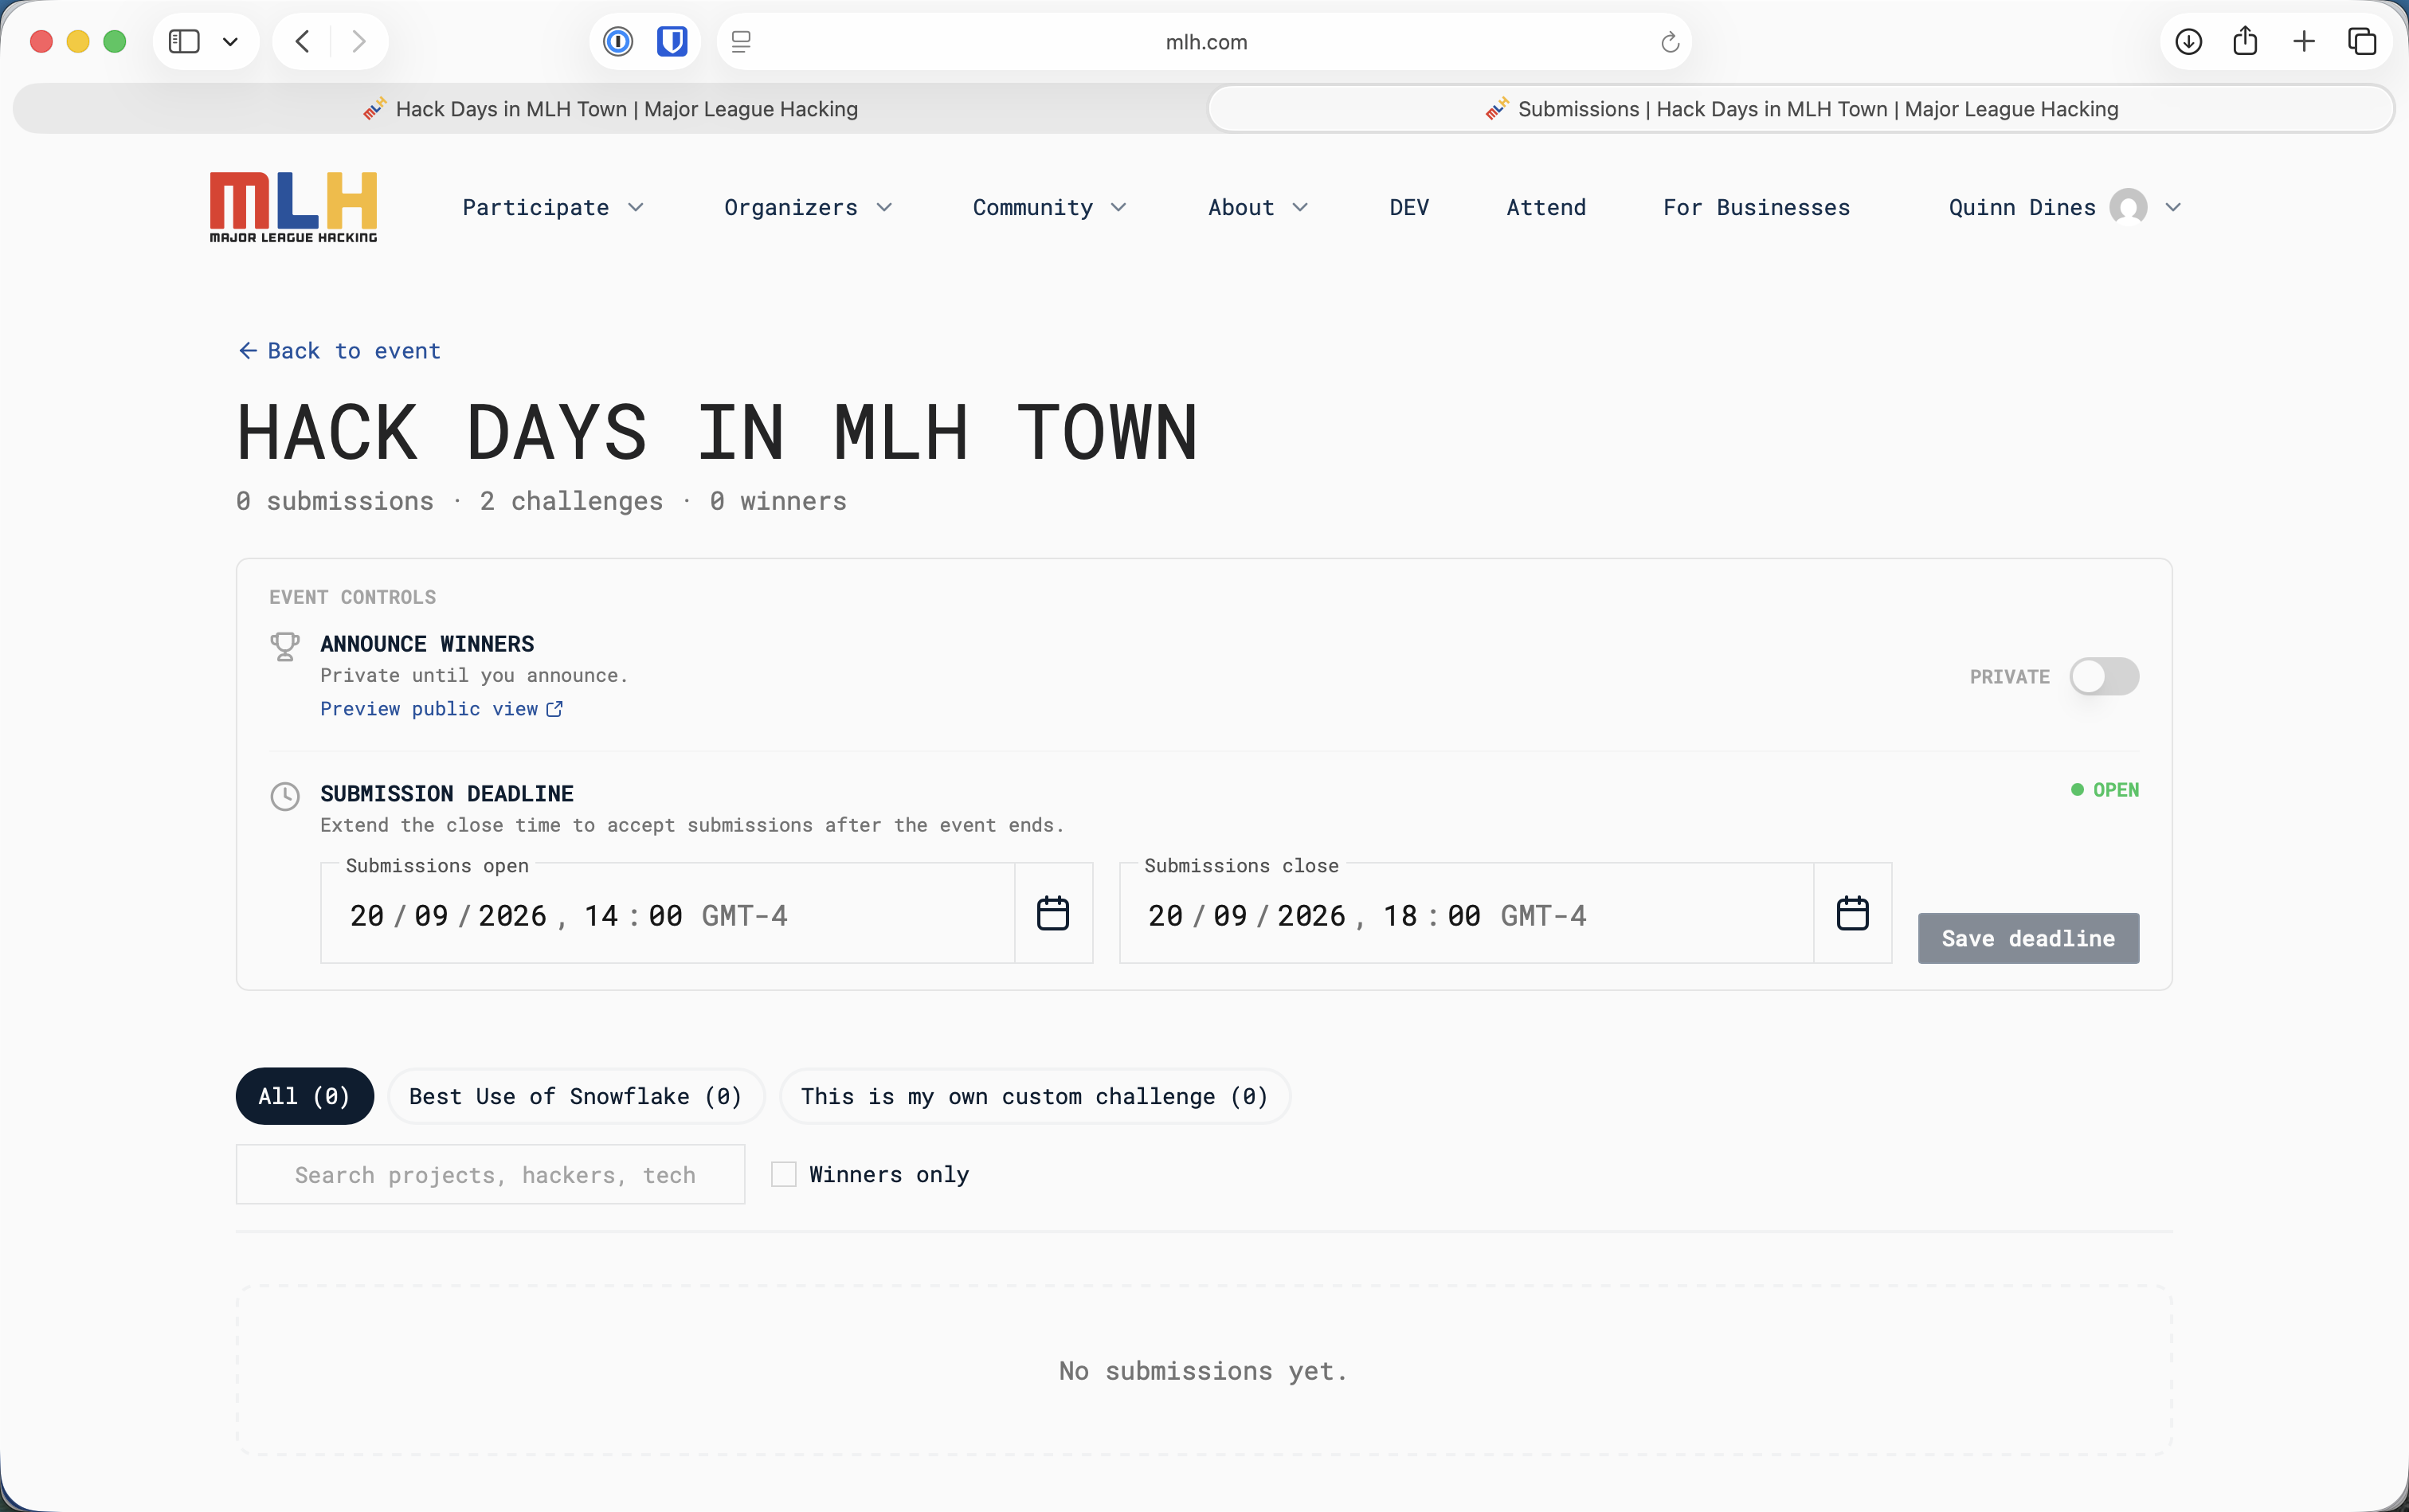Viewport: 2409px width, 1512px height.
Task: Show the tab overview icon
Action: [x=2362, y=42]
